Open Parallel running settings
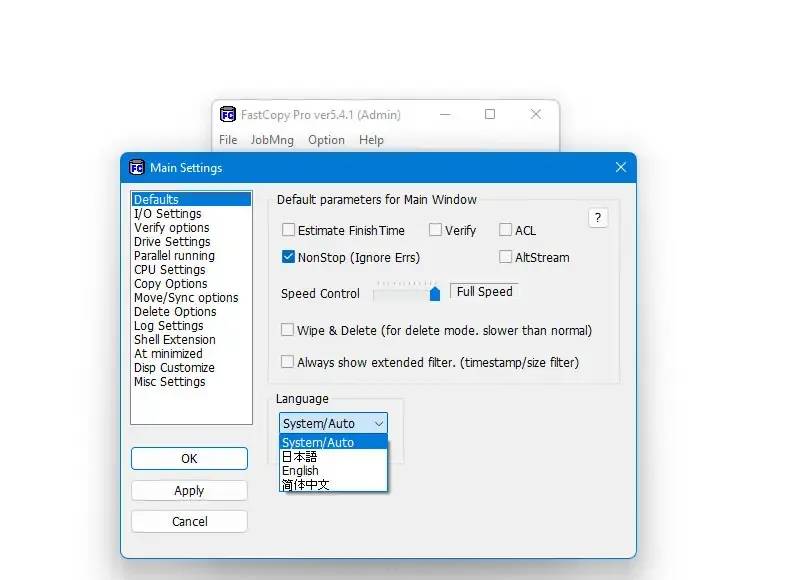 (191, 256)
